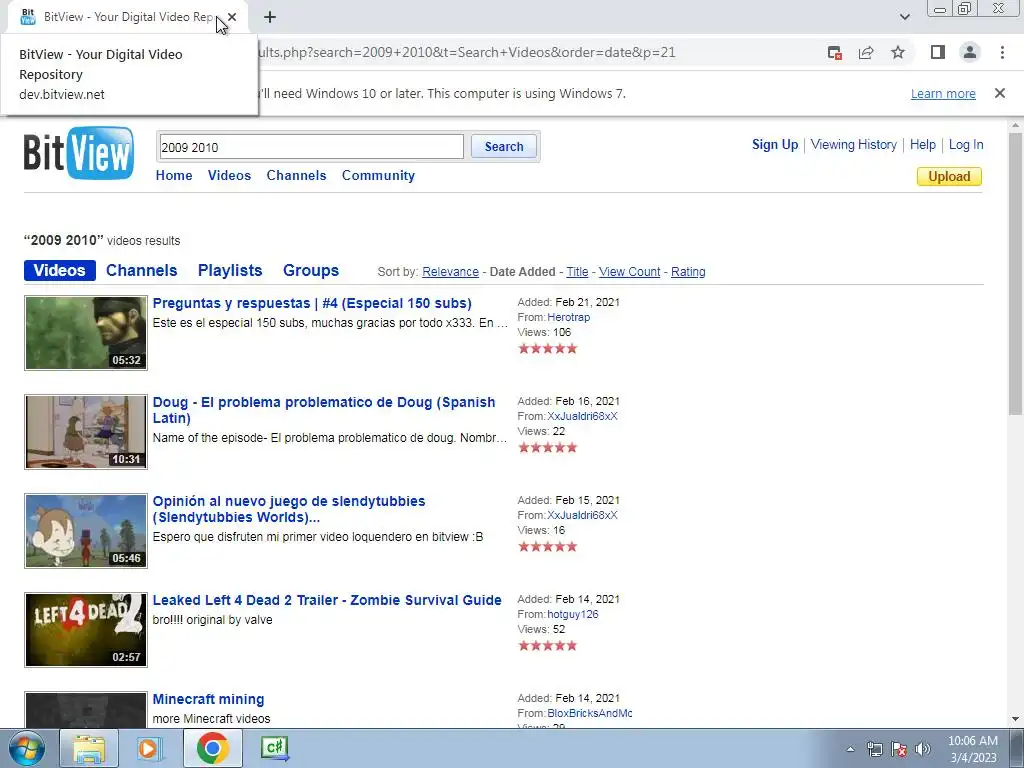The image size is (1024, 768).
Task: Select the Videos results tab
Action: coord(59,270)
